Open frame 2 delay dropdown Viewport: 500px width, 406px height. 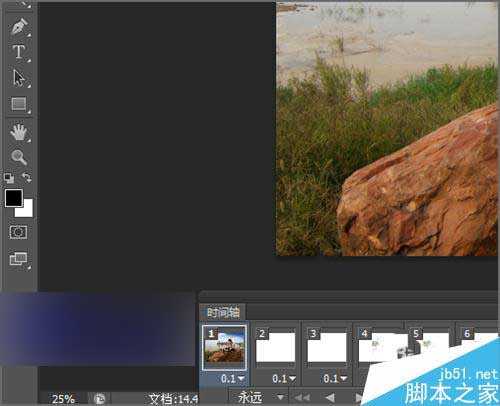coord(284,379)
